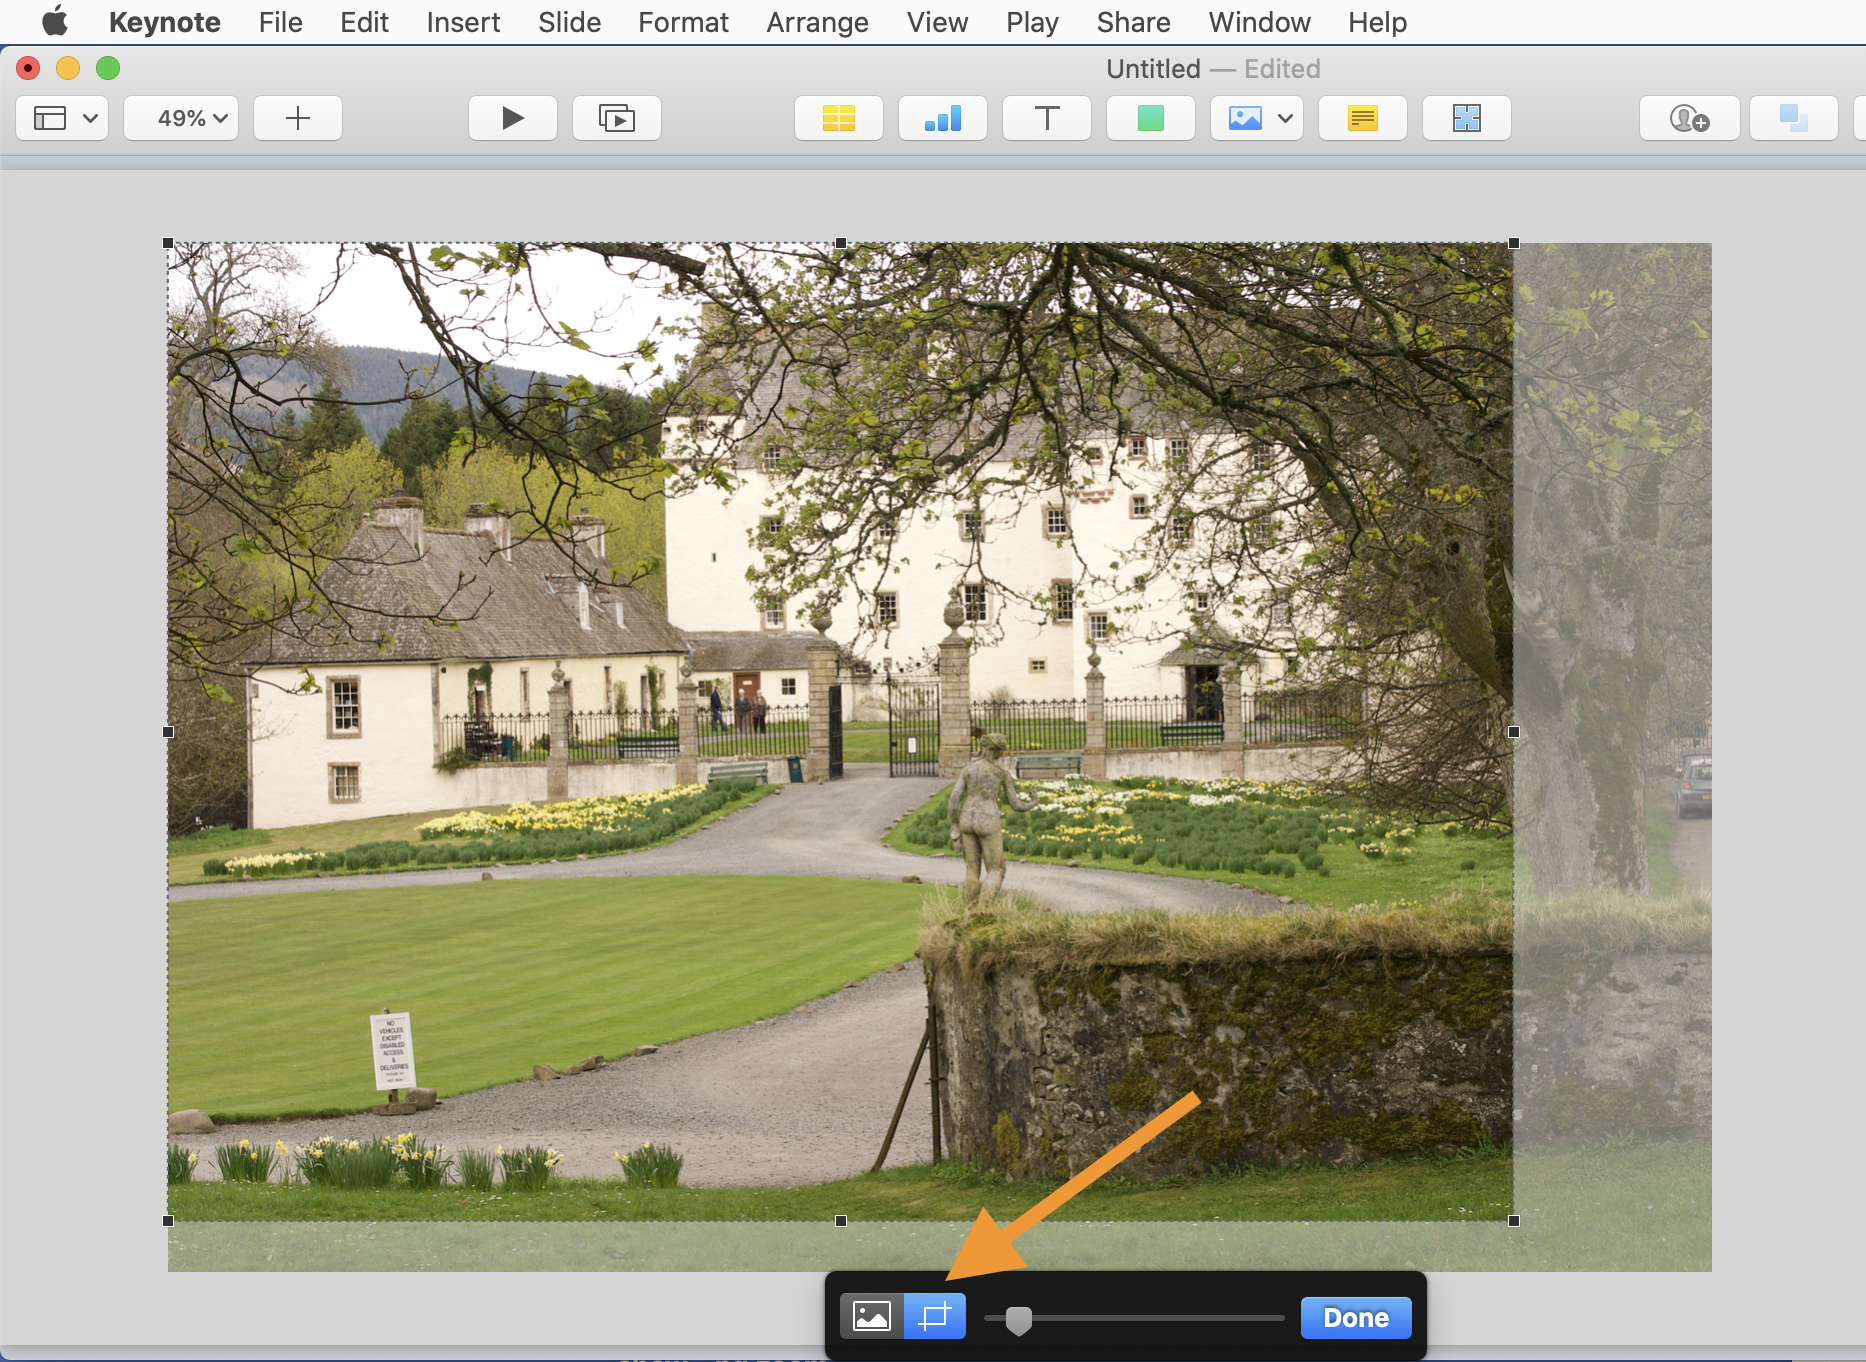The width and height of the screenshot is (1866, 1362).
Task: Open the Share menu
Action: pos(1133,22)
